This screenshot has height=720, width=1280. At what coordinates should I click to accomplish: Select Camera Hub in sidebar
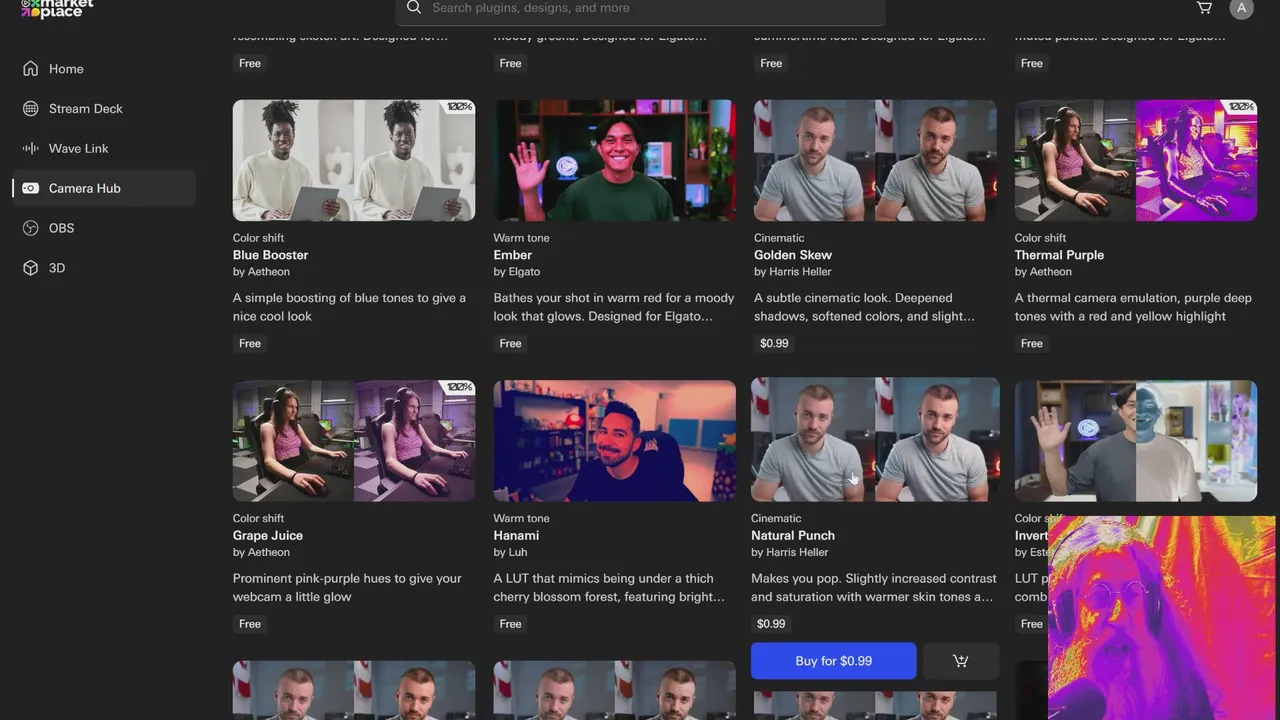click(x=104, y=189)
